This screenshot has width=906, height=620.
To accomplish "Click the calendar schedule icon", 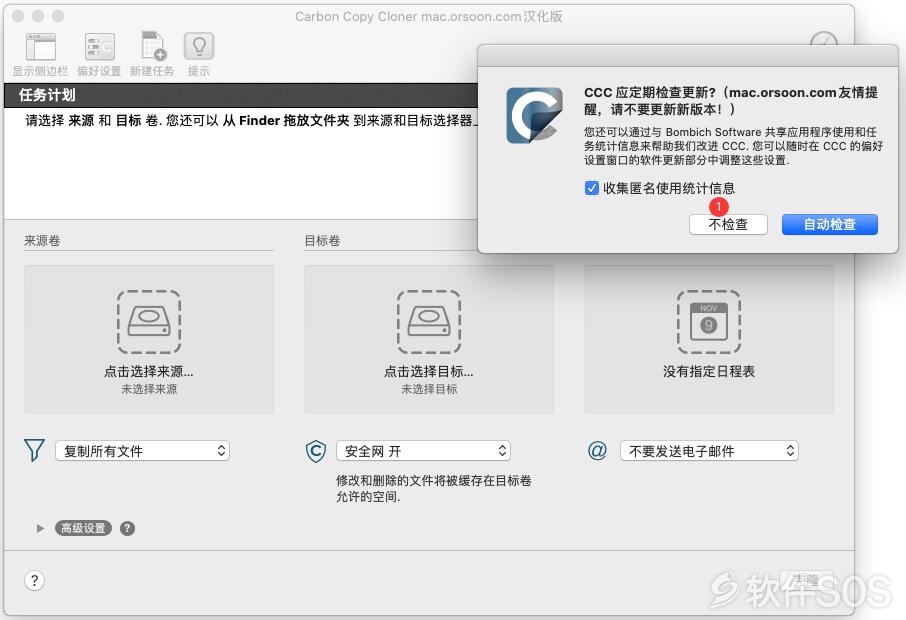I will [x=708, y=322].
